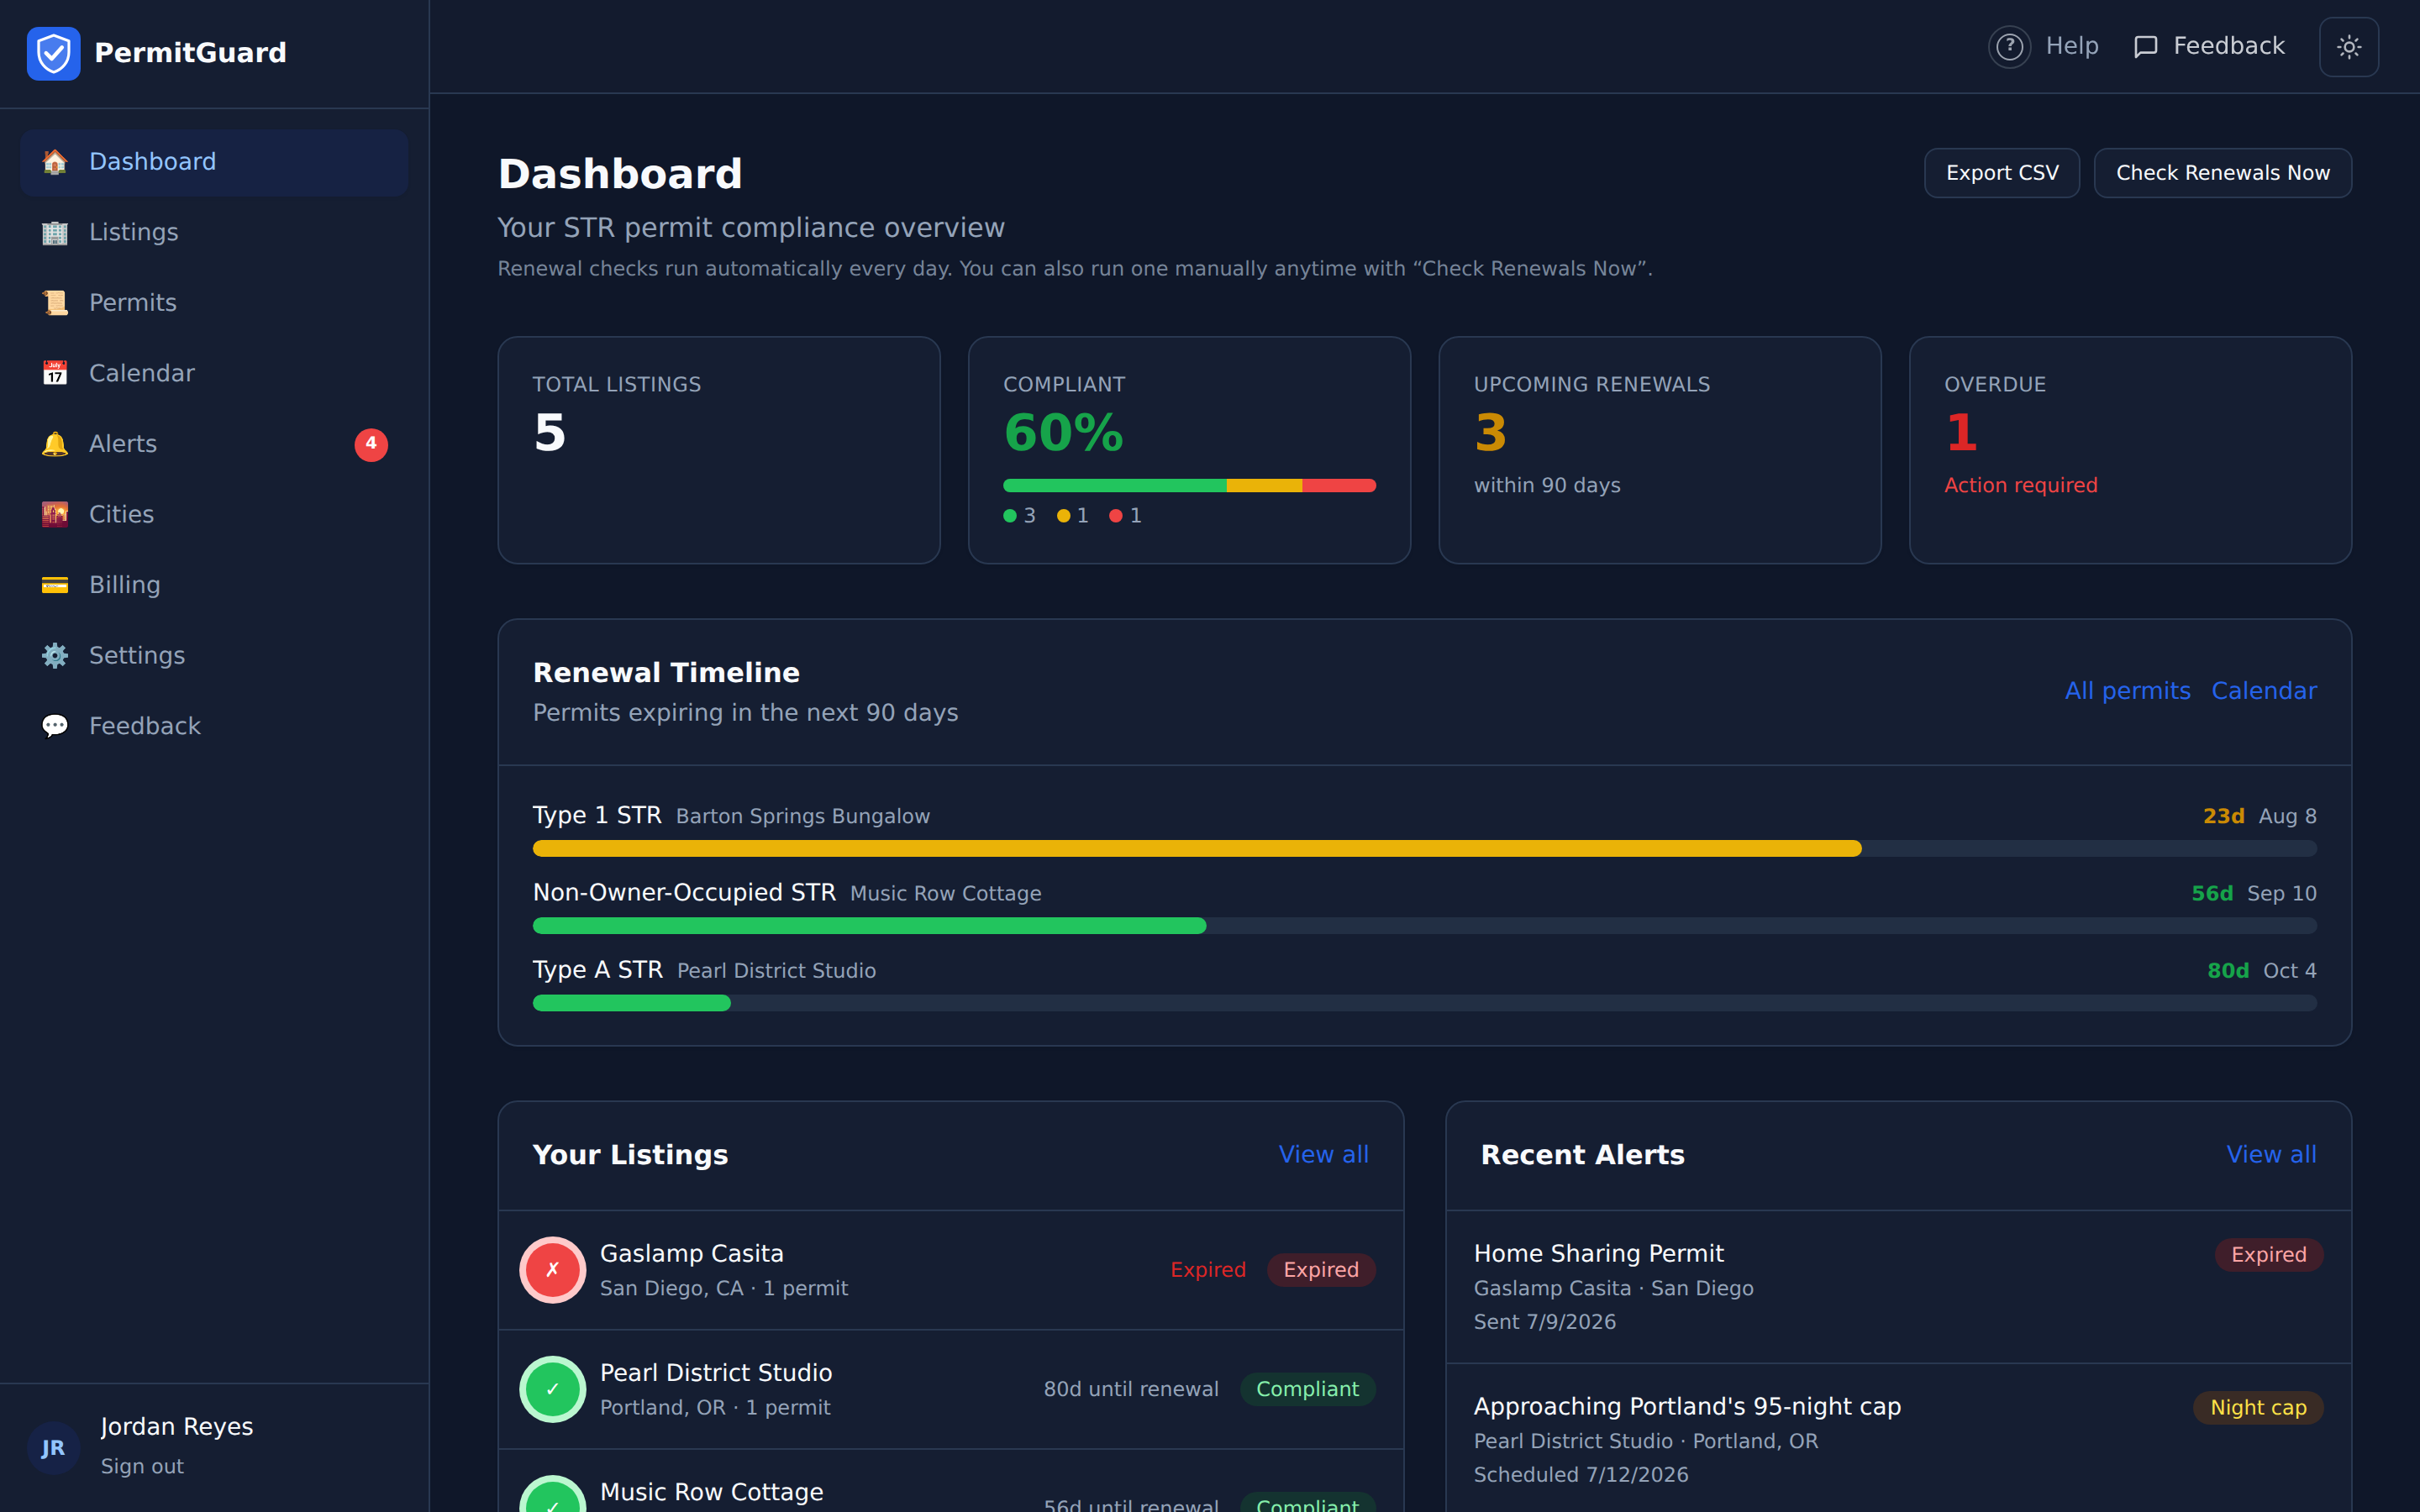Click the Billing credit card icon
This screenshot has height=1512, width=2420.
click(x=55, y=585)
